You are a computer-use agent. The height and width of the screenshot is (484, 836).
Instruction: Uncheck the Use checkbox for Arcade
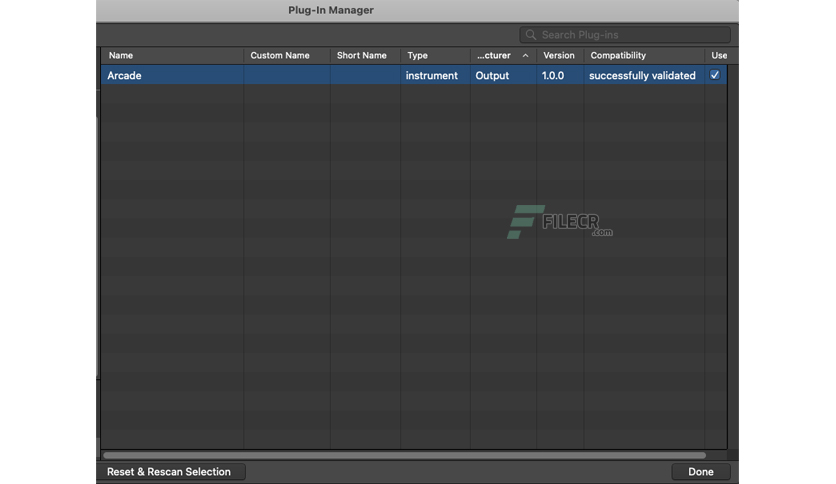coord(714,75)
